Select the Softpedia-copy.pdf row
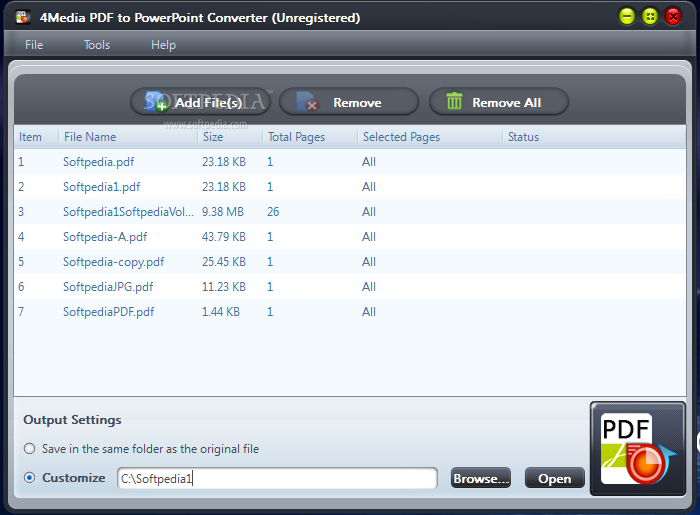 pos(350,262)
